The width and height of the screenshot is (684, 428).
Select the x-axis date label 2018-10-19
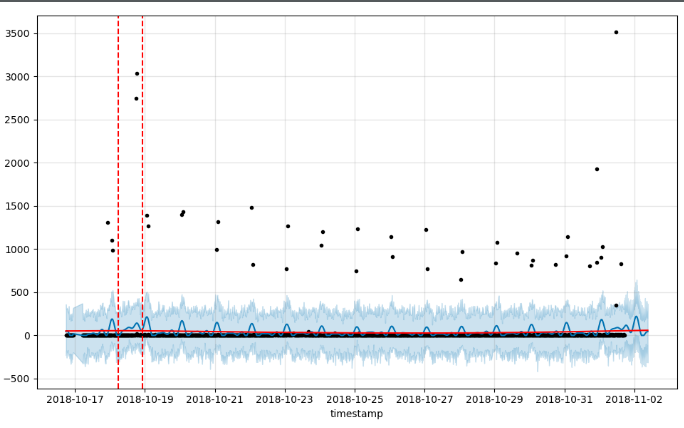pos(145,399)
